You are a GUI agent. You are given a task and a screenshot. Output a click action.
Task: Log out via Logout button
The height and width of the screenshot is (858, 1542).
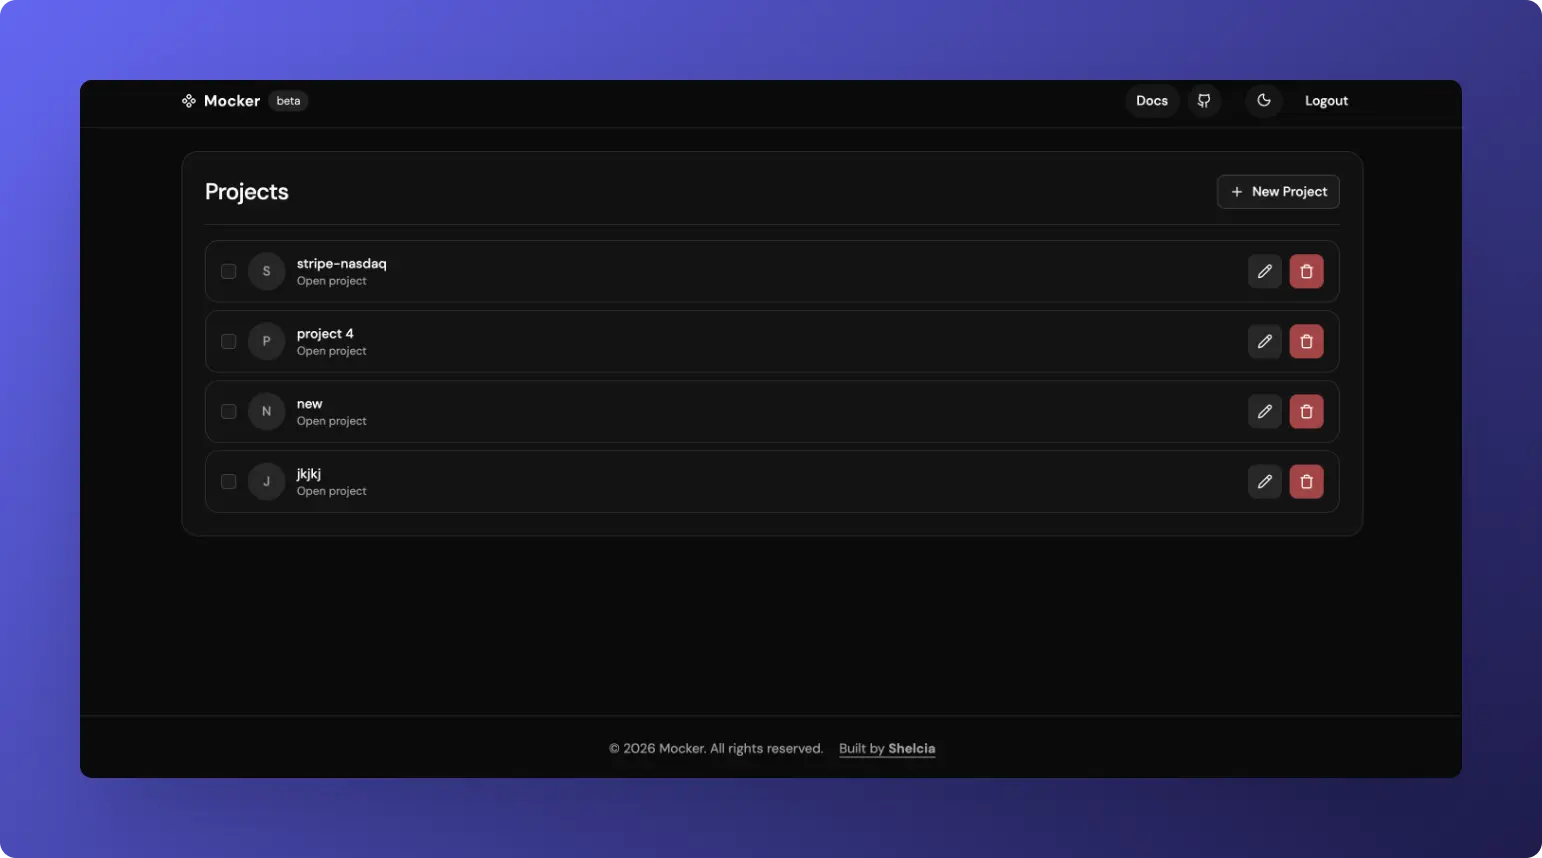click(x=1326, y=101)
